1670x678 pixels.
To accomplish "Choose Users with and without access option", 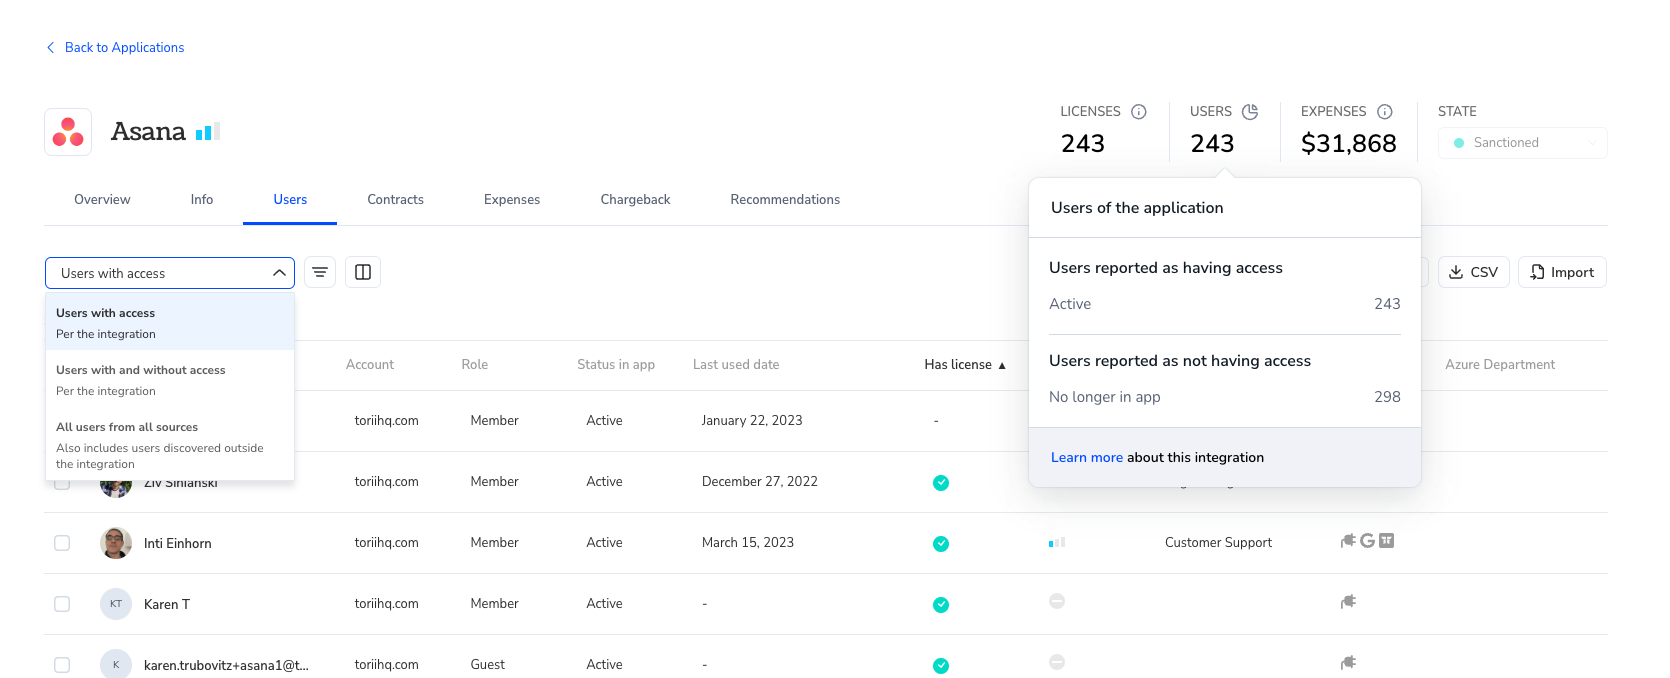I will tap(170, 380).
